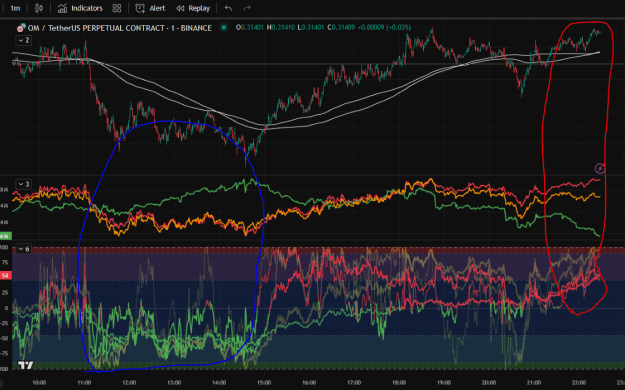Viewport: 625px width, 390px height.
Task: Open the 1m interval selector
Action: 15,8
